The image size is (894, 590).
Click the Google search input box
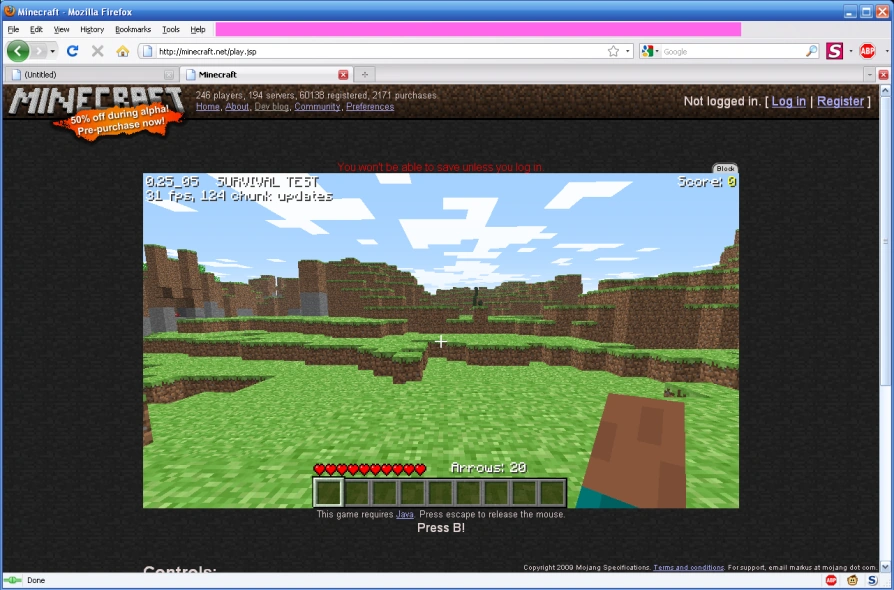click(732, 51)
